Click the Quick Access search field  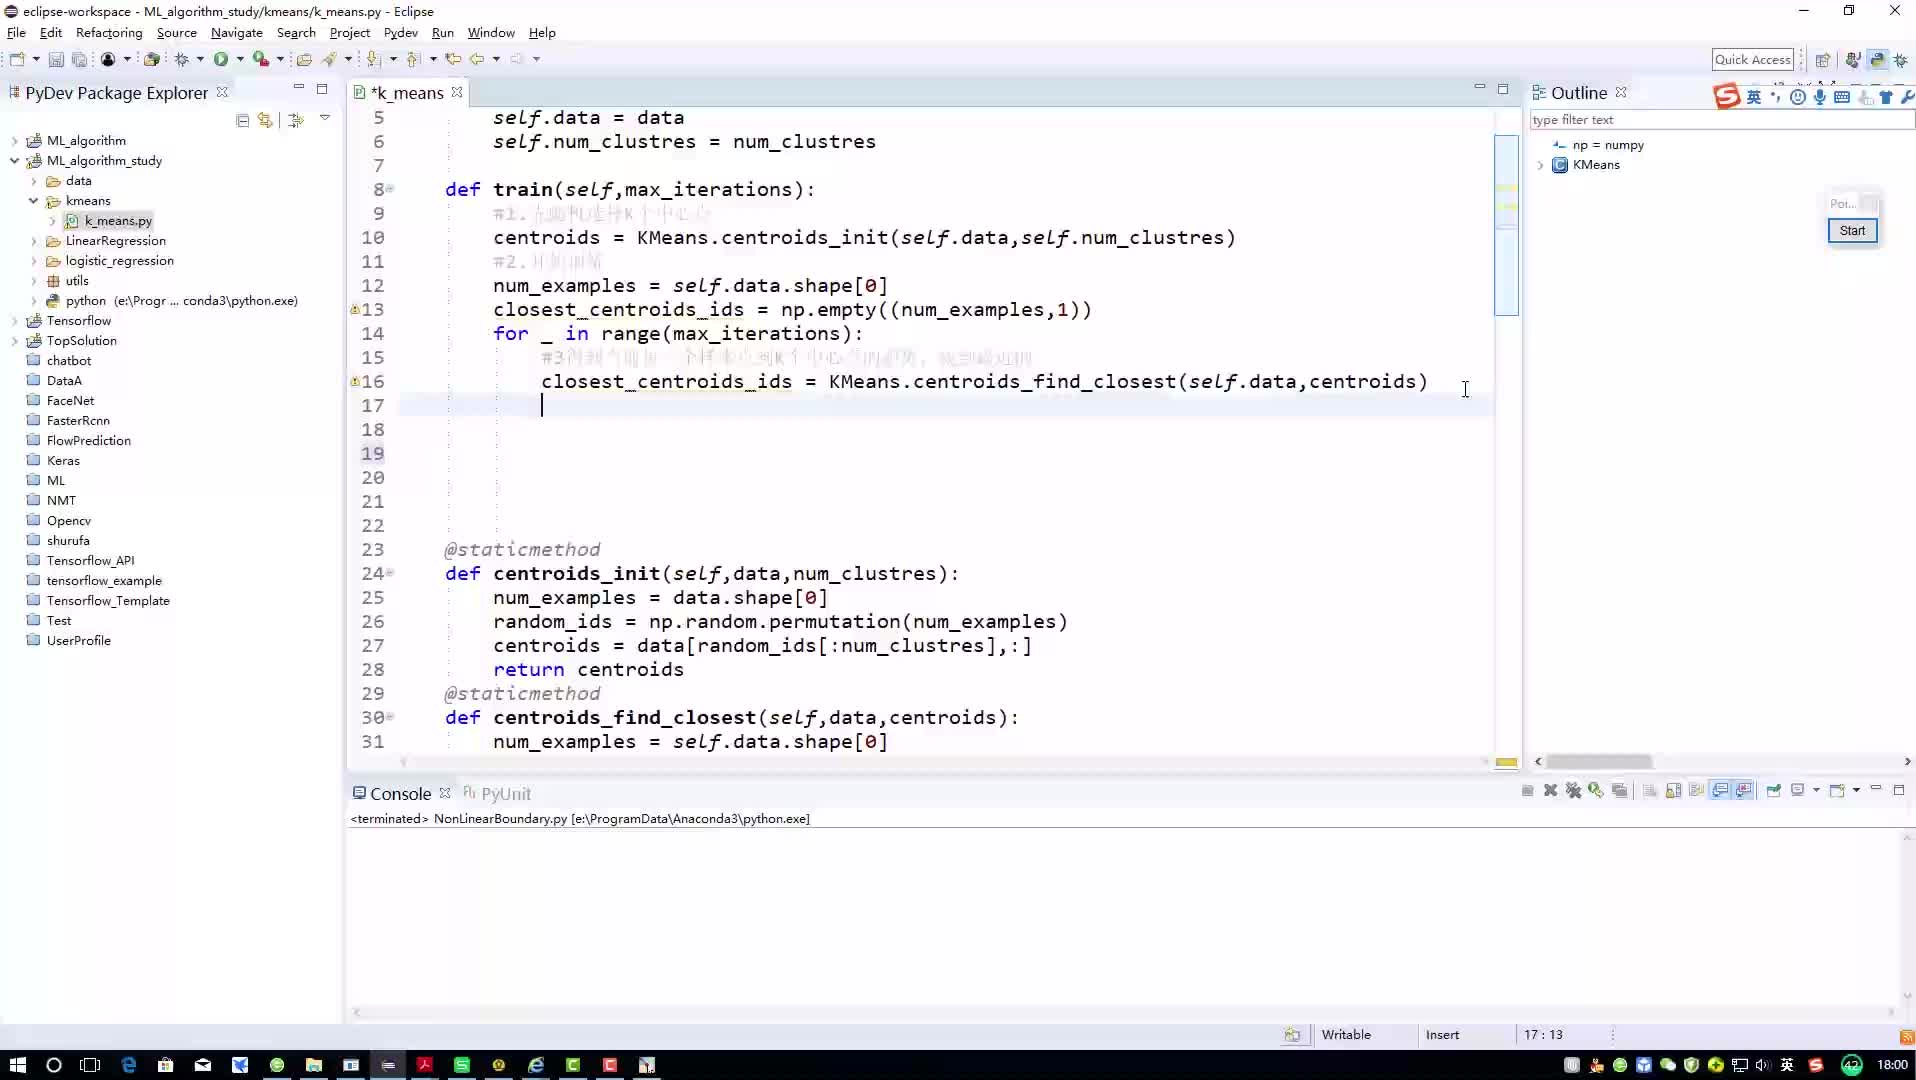pos(1753,60)
